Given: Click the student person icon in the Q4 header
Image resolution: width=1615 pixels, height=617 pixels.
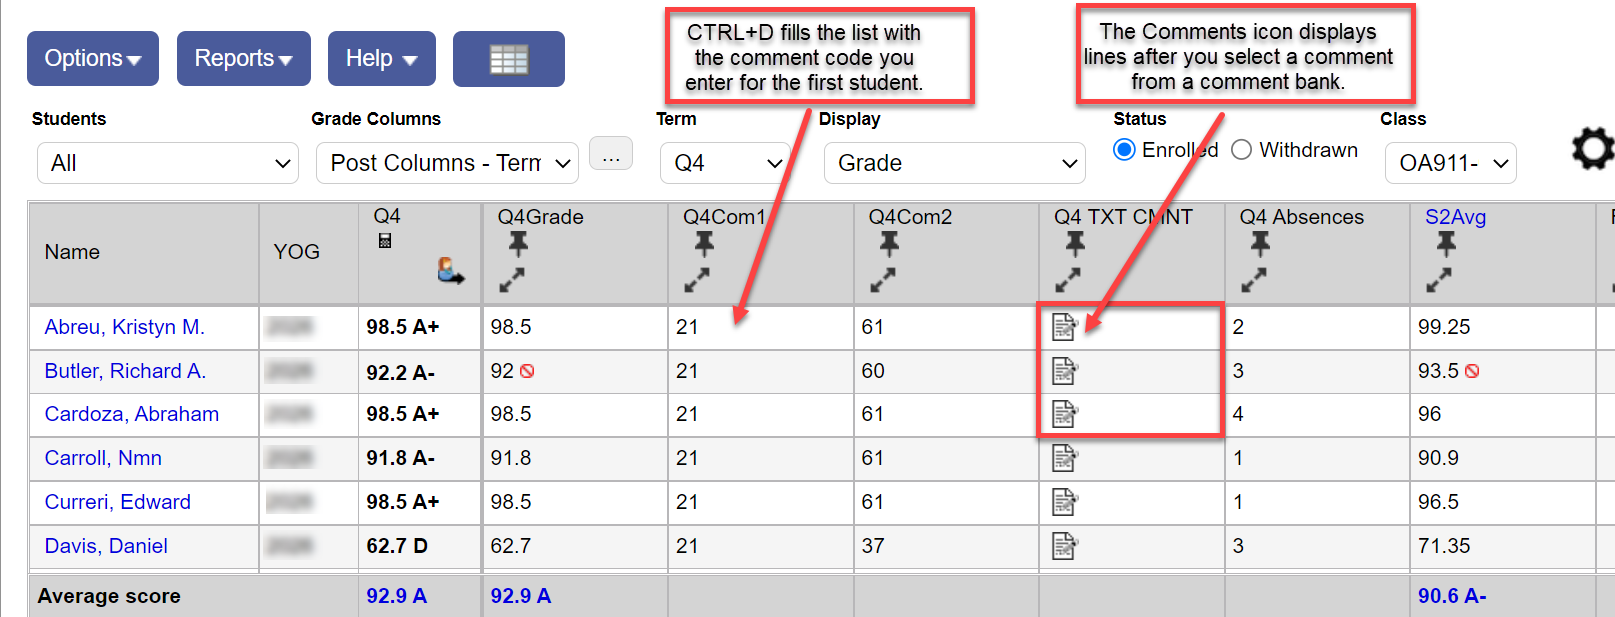Looking at the screenshot, I should [x=449, y=272].
